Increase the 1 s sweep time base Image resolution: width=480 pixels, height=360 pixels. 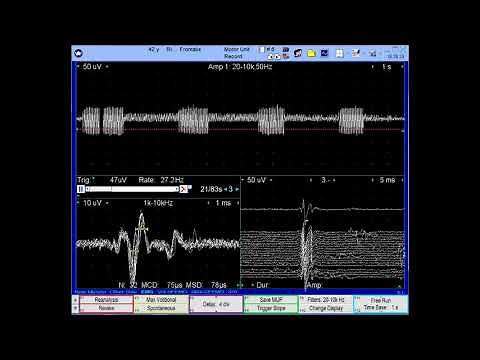tap(402, 67)
